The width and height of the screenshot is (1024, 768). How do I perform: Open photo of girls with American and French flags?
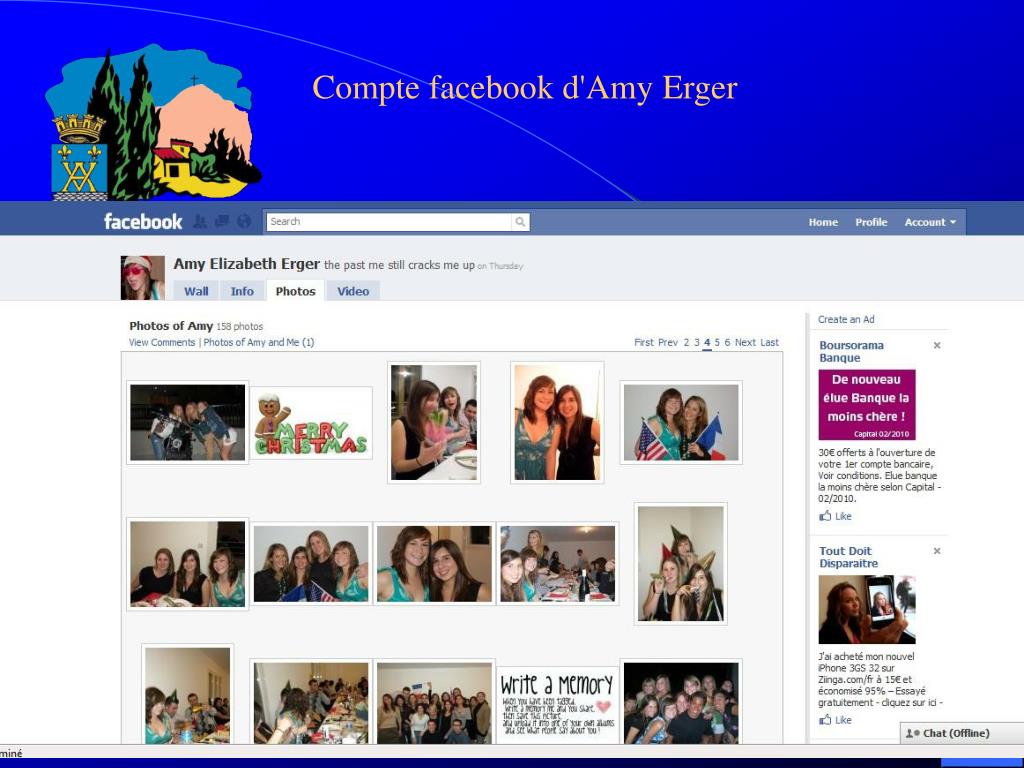(x=680, y=423)
